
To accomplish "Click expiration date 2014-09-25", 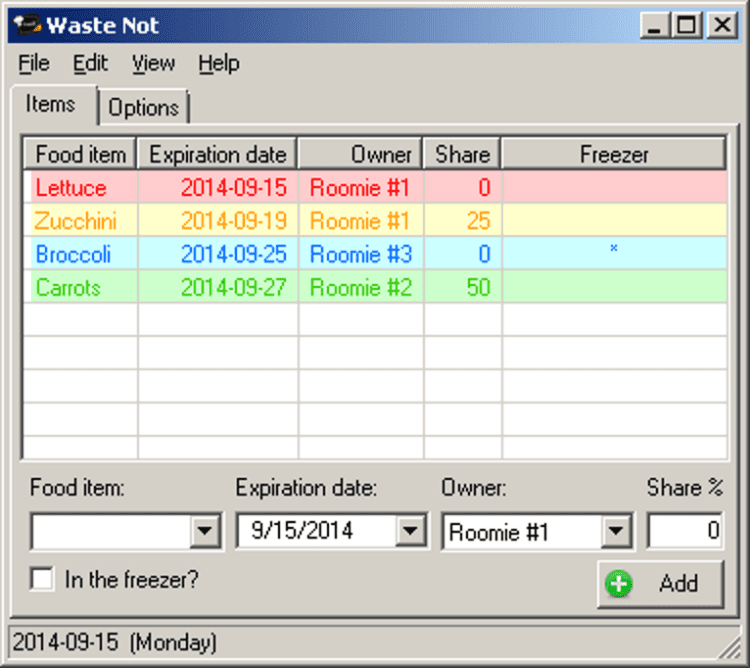I will coord(234,254).
